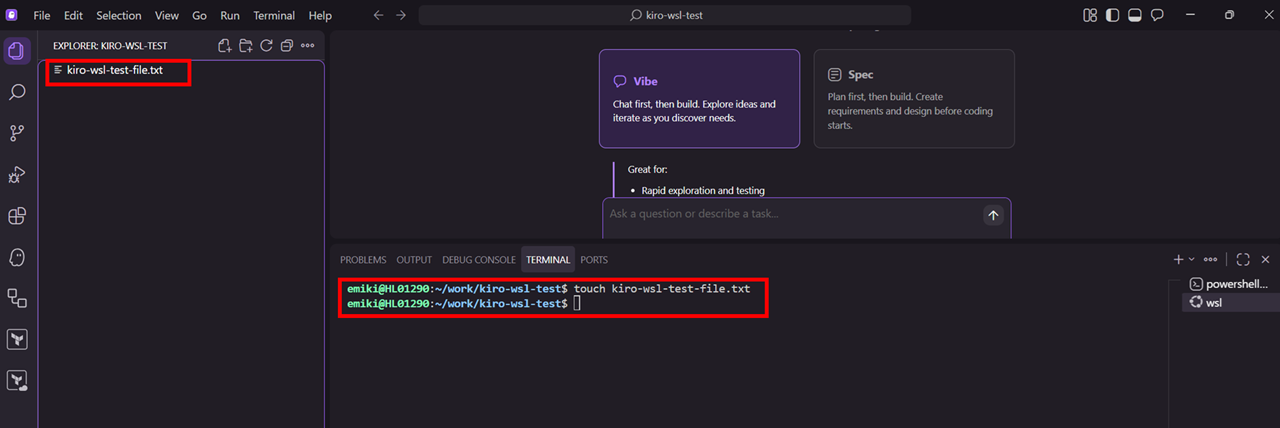Open the Kiro ghost panel

[17, 257]
